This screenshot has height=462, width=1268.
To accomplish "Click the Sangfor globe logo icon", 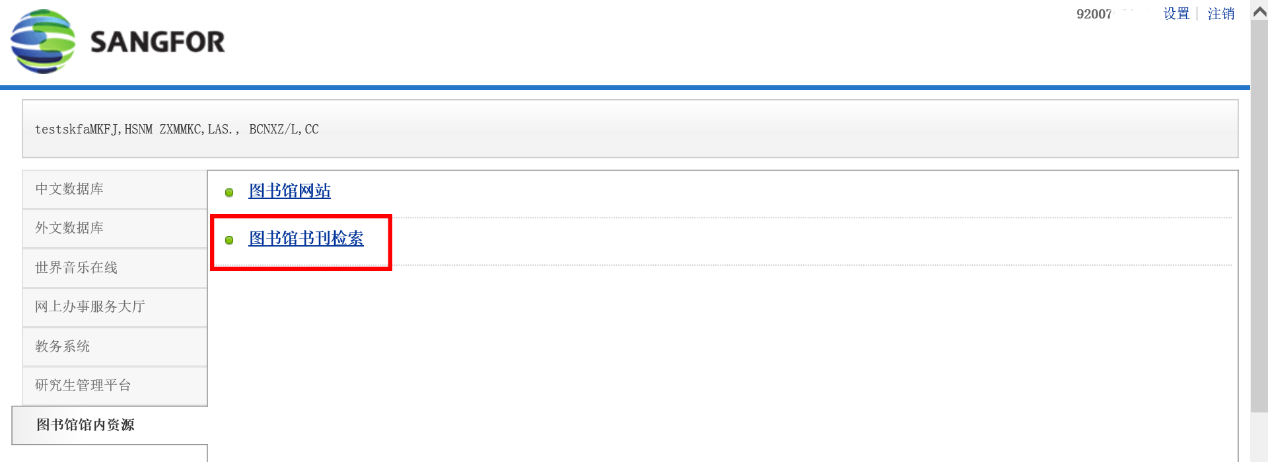I will tap(43, 42).
